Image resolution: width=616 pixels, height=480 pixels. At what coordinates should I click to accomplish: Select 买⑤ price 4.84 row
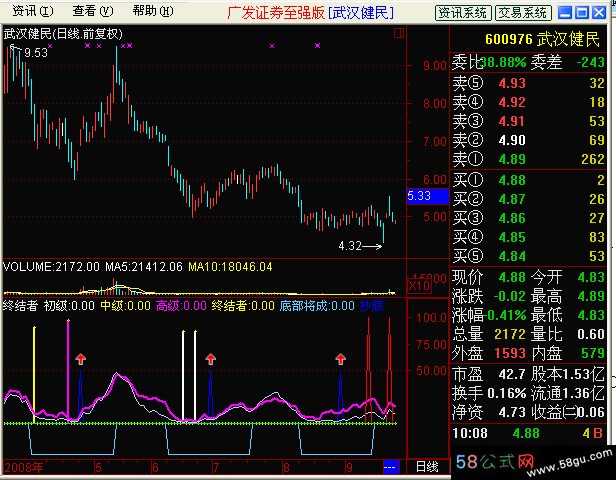(x=528, y=256)
